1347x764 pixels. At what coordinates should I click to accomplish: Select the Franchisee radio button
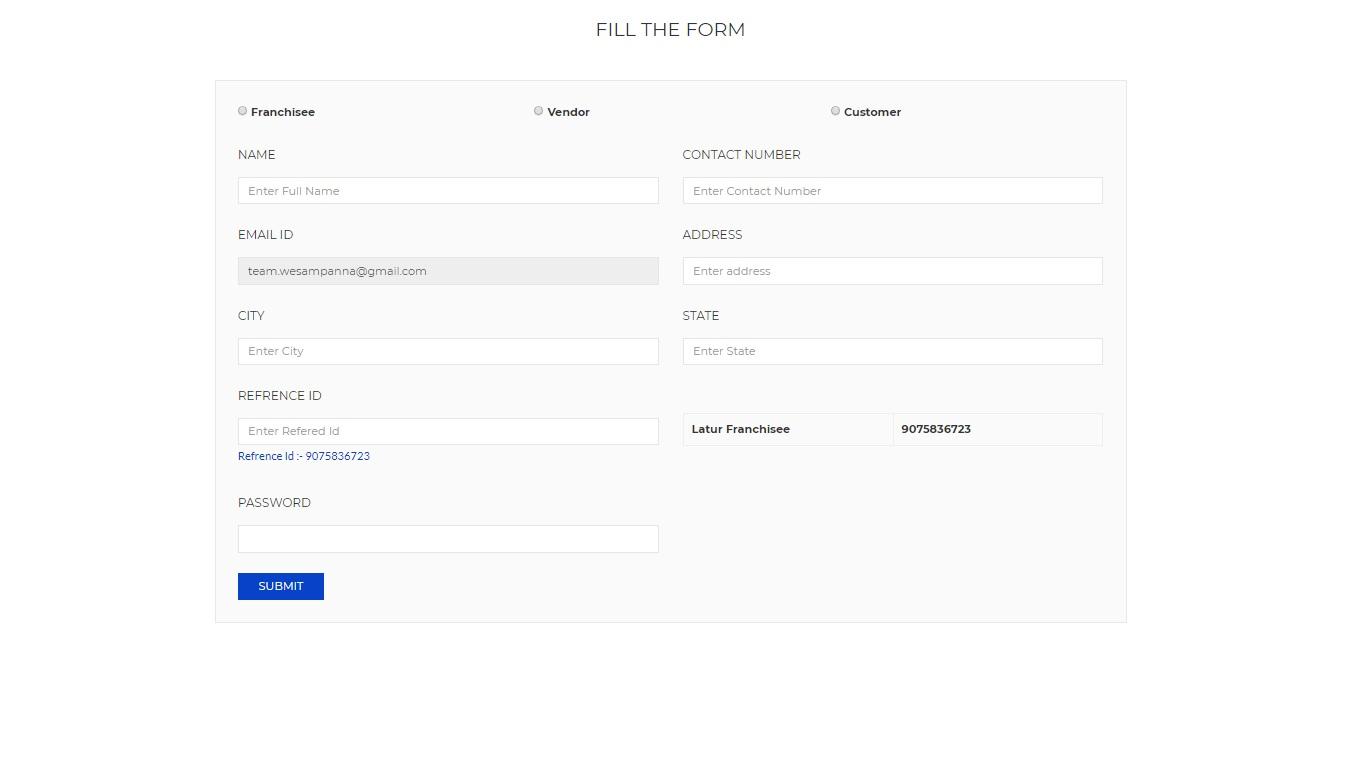[x=242, y=111]
